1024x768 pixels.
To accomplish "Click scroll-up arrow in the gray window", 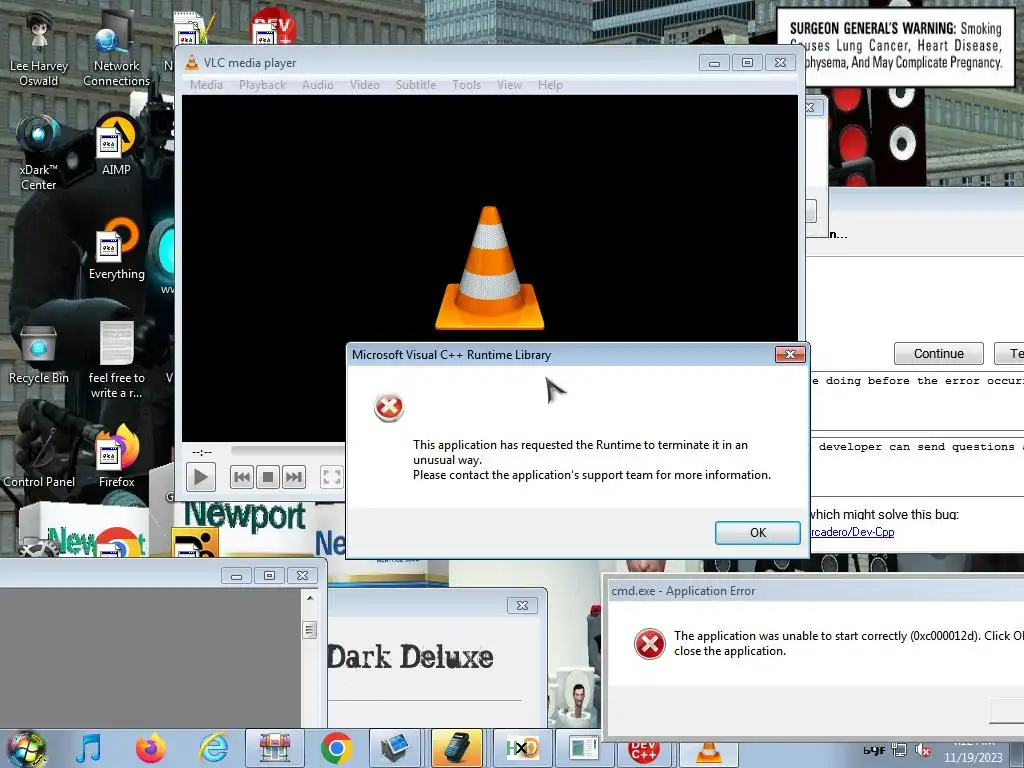I will pos(310,598).
